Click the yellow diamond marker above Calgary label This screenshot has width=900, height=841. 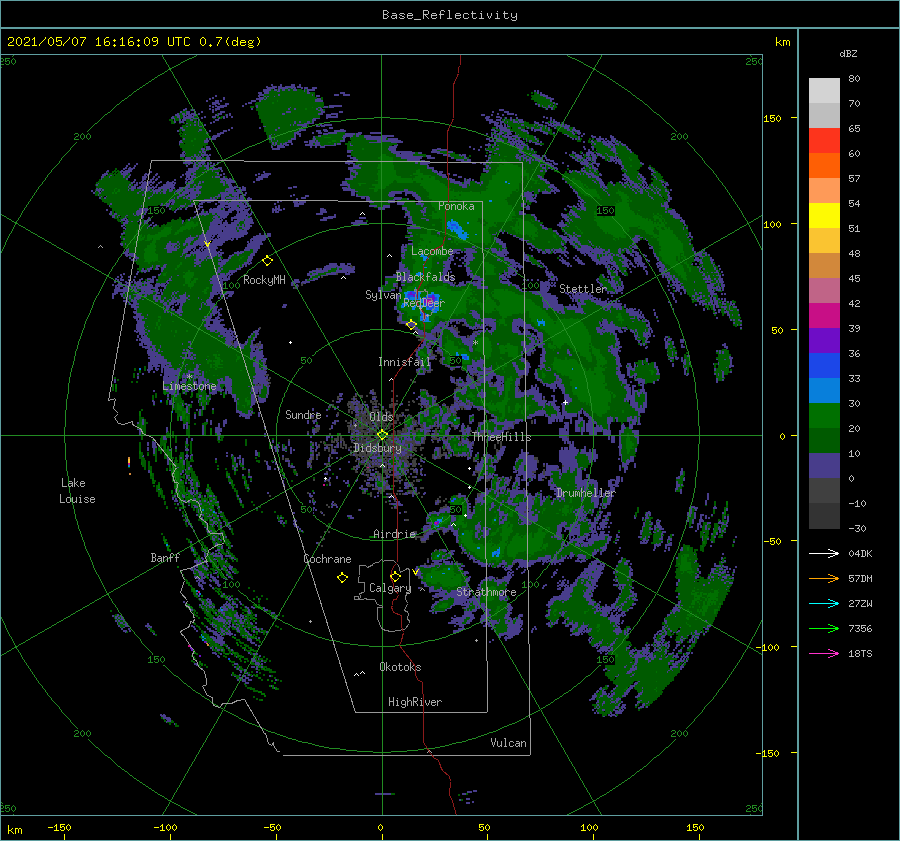click(x=395, y=576)
